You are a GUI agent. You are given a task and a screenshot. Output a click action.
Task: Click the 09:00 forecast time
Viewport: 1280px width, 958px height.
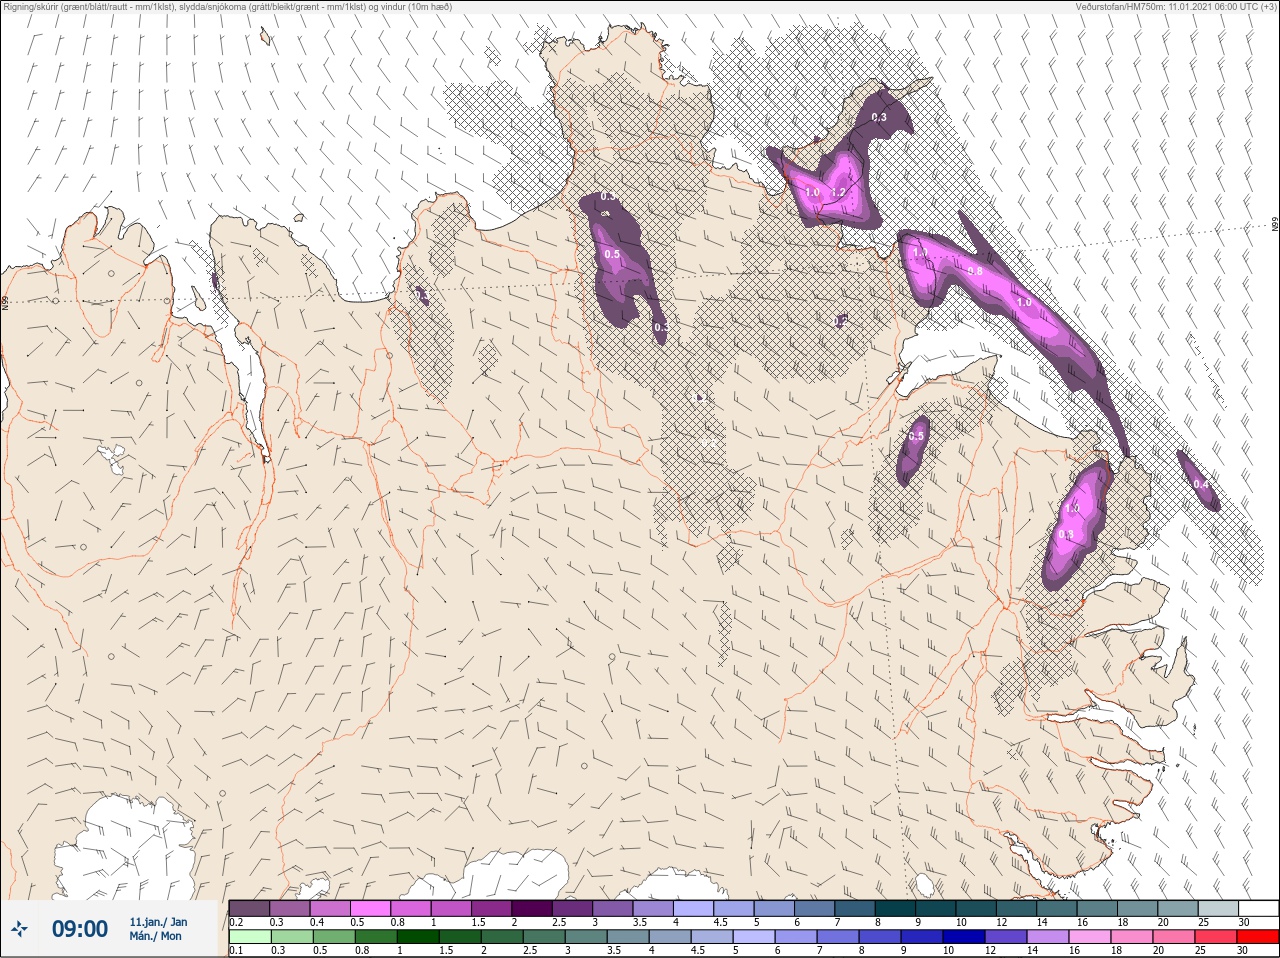pyautogui.click(x=80, y=929)
